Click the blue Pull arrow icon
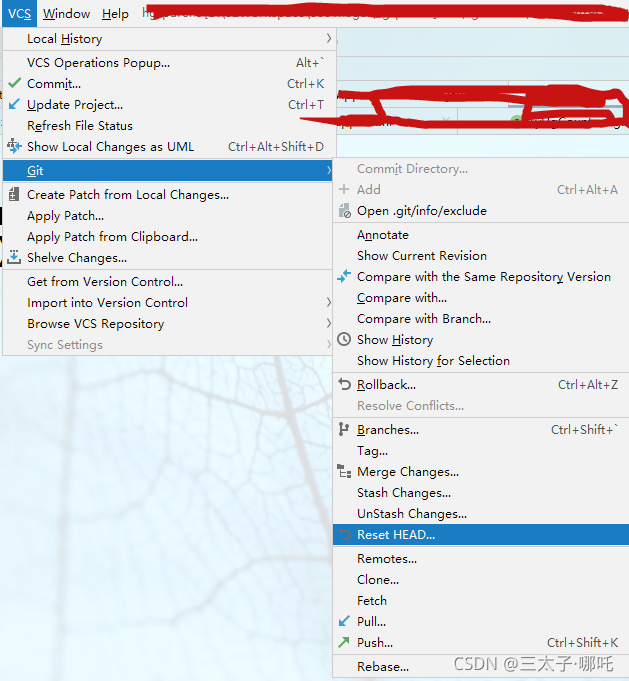Image resolution: width=629 pixels, height=681 pixels. click(344, 621)
